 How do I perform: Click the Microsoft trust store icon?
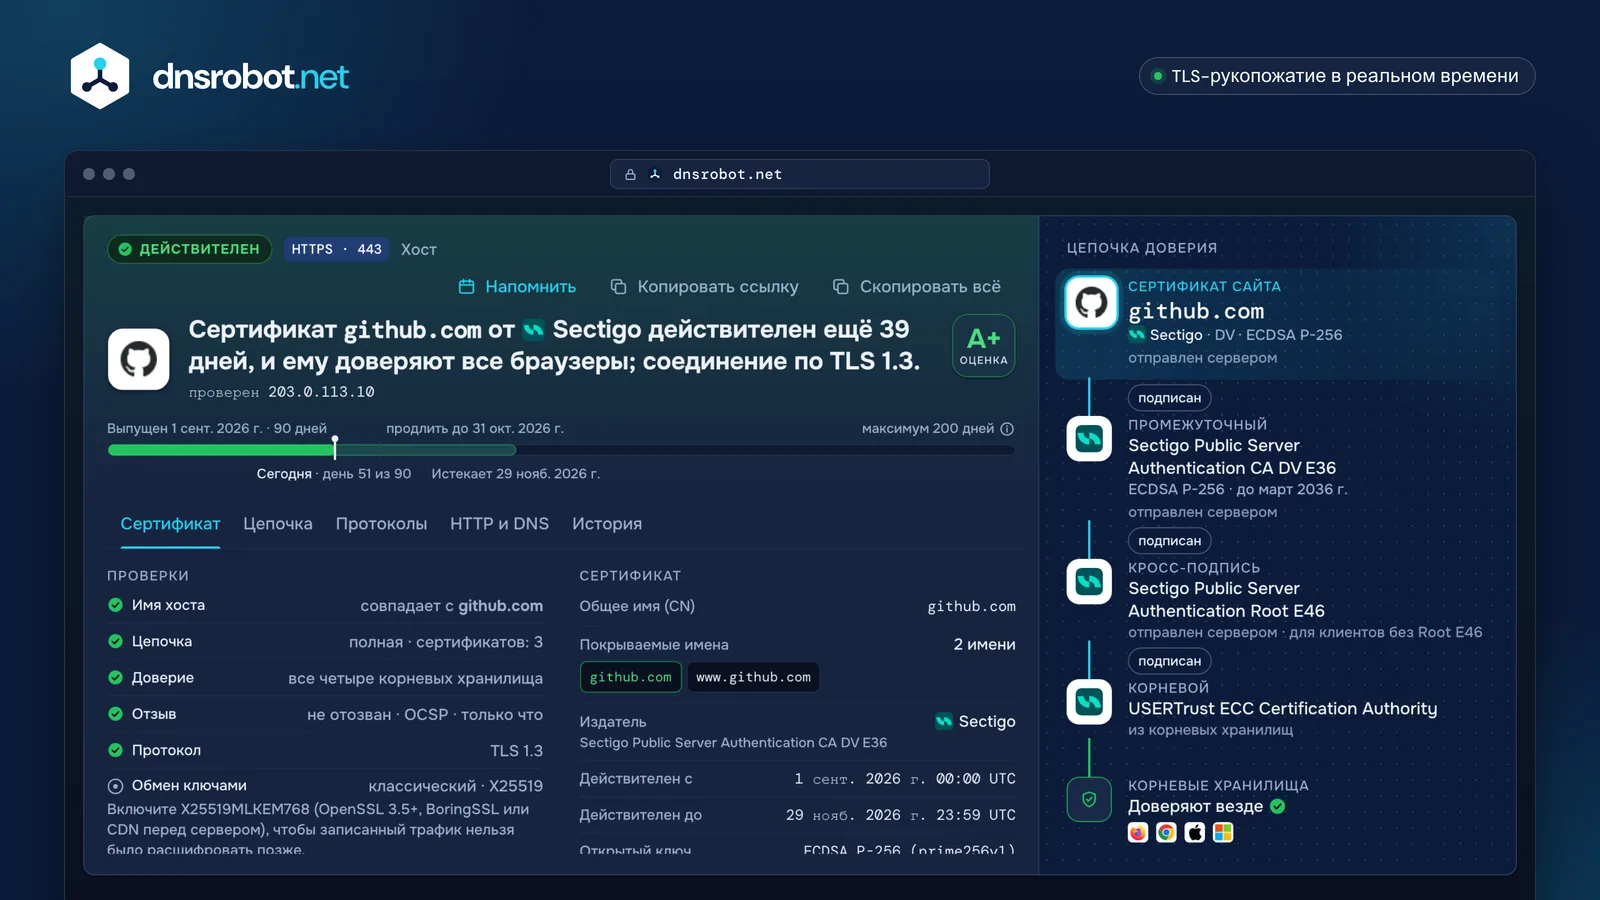[x=1223, y=833]
